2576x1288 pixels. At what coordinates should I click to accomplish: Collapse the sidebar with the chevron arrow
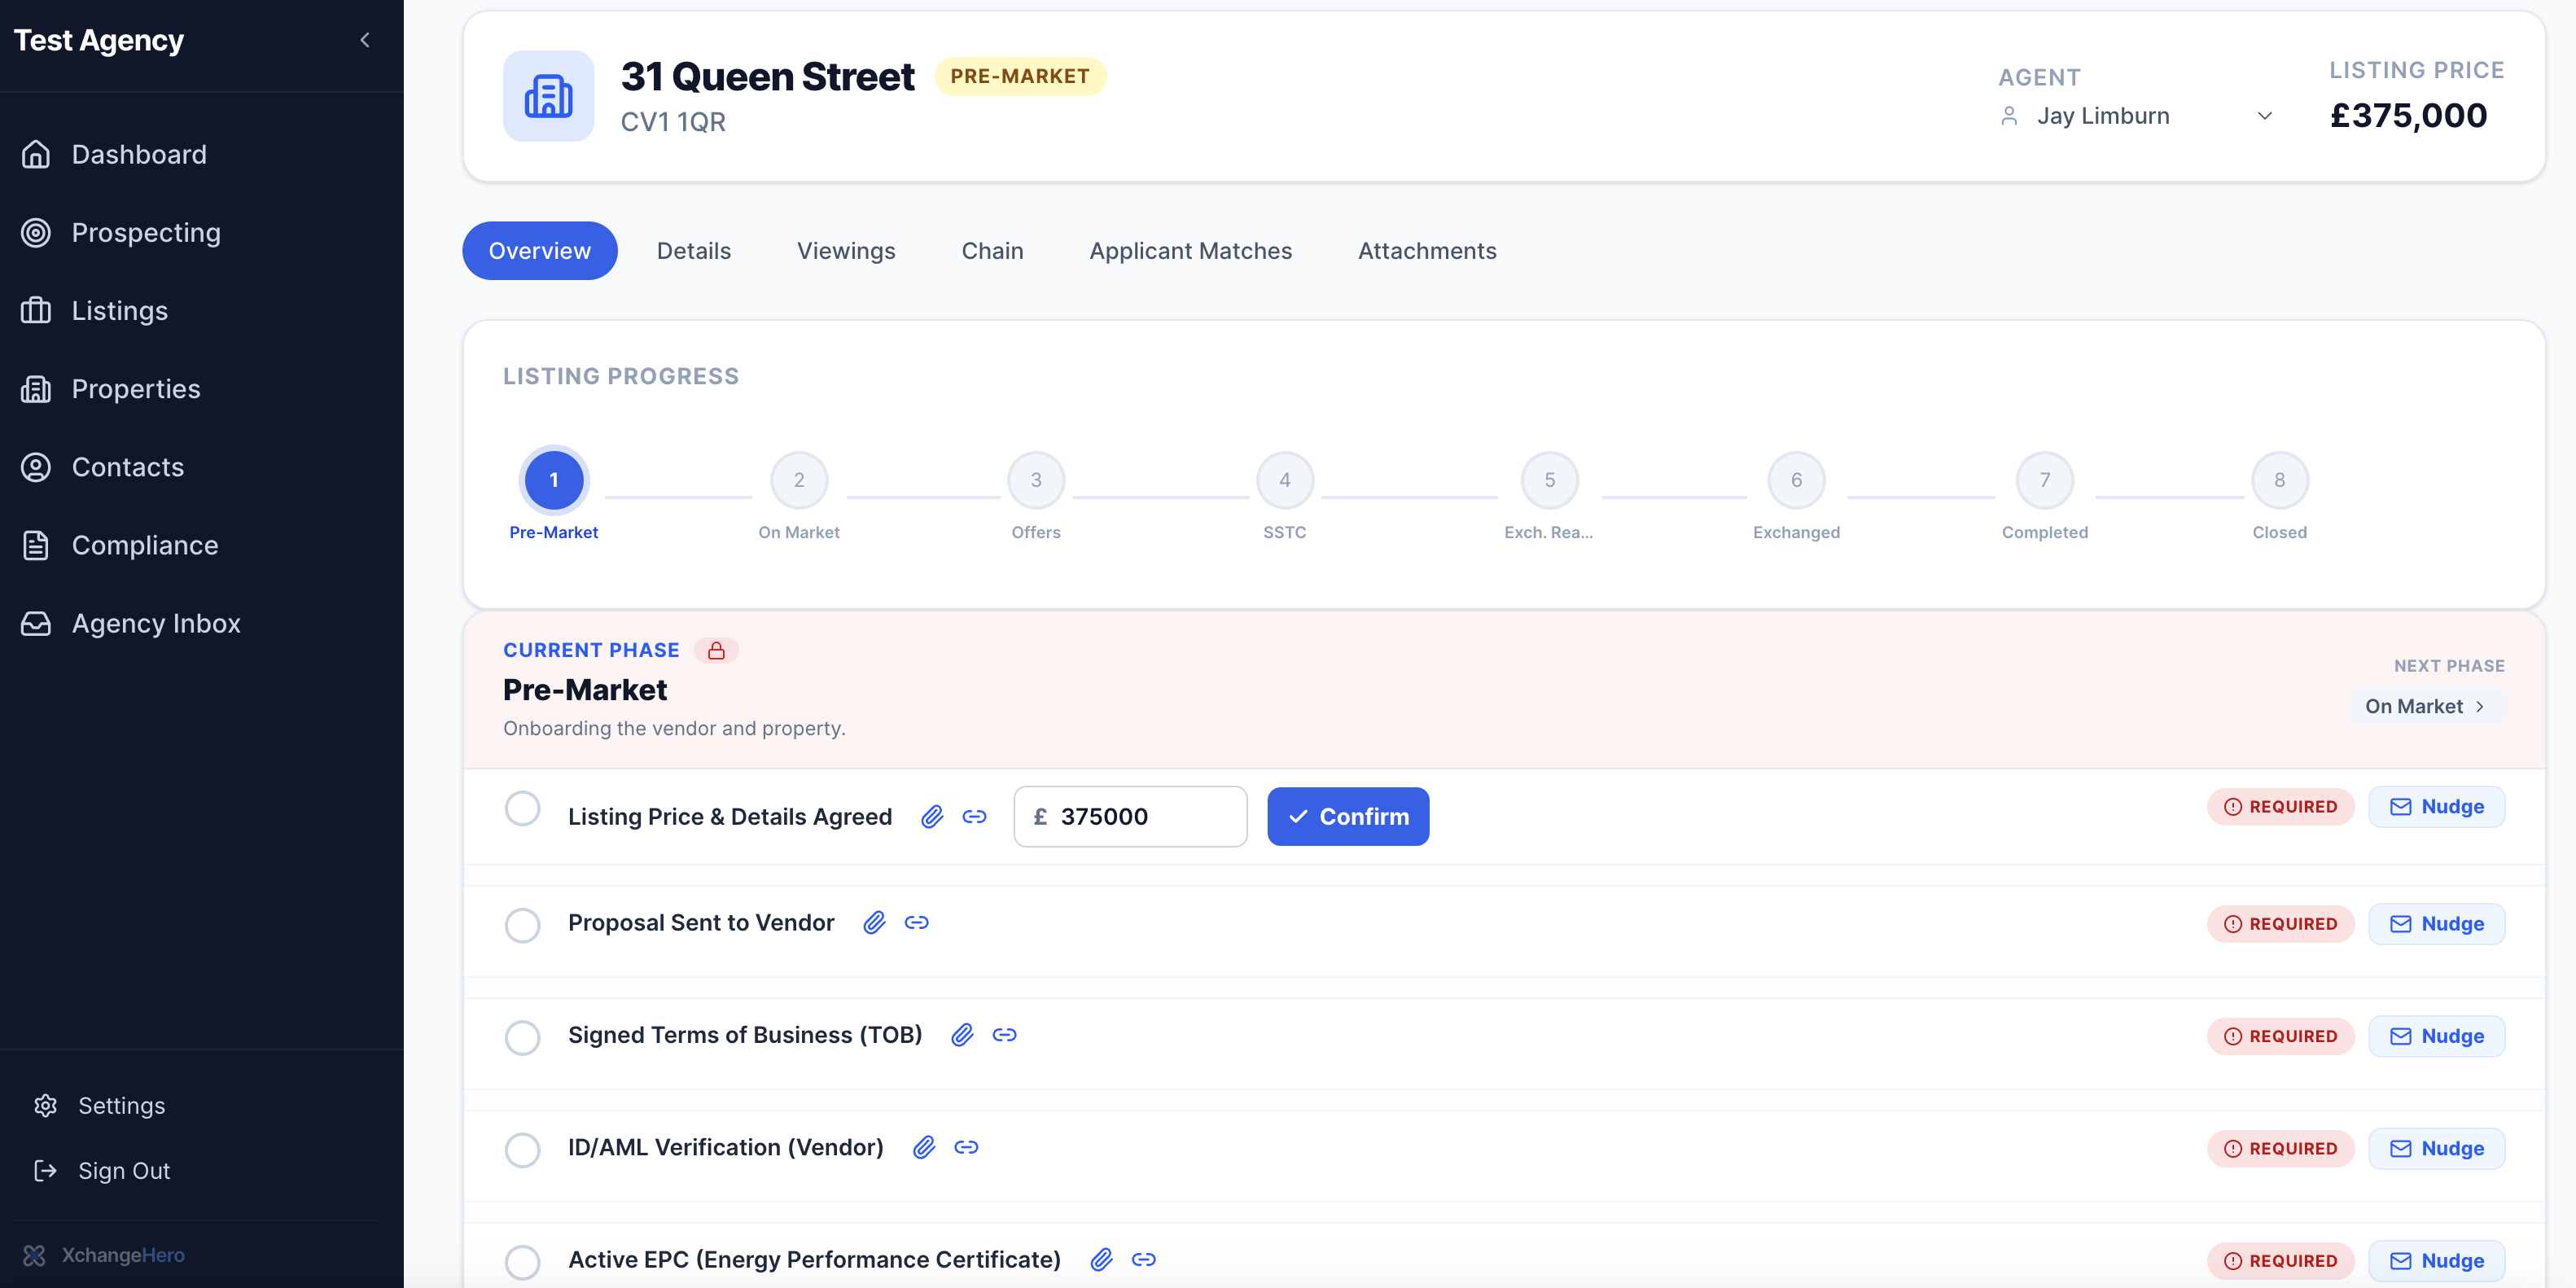pos(364,39)
